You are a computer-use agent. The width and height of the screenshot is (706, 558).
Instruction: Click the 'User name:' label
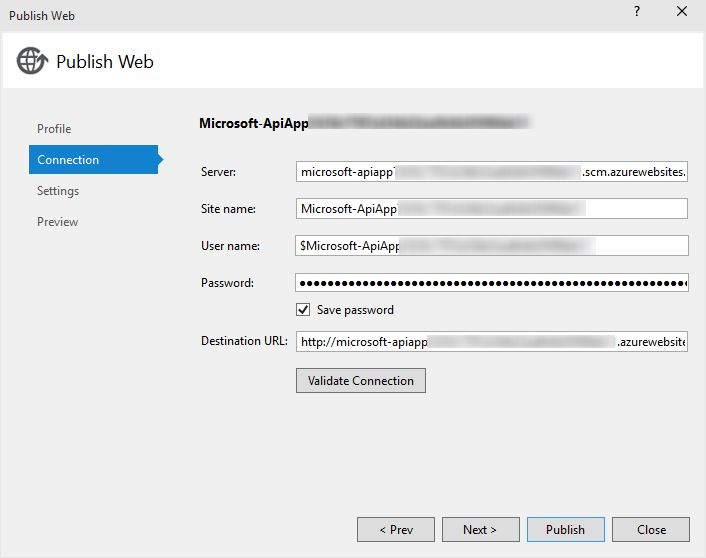tap(230, 245)
